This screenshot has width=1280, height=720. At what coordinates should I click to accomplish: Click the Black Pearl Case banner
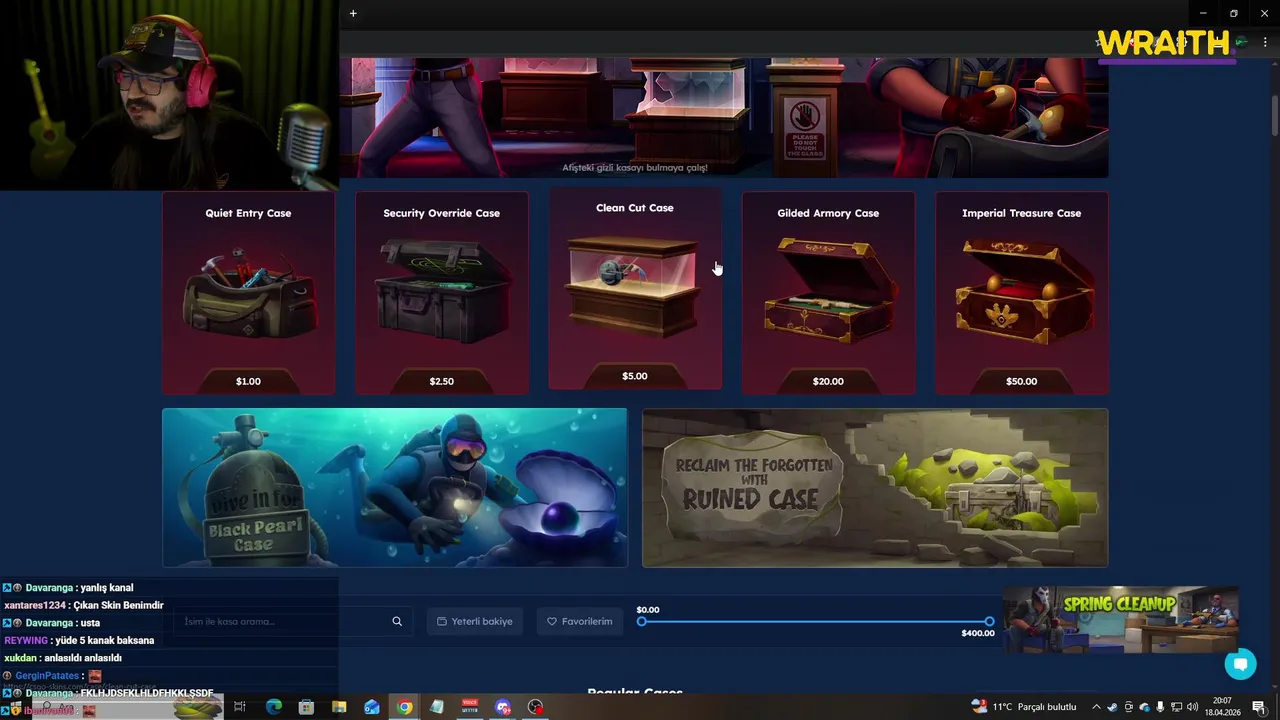pos(395,488)
